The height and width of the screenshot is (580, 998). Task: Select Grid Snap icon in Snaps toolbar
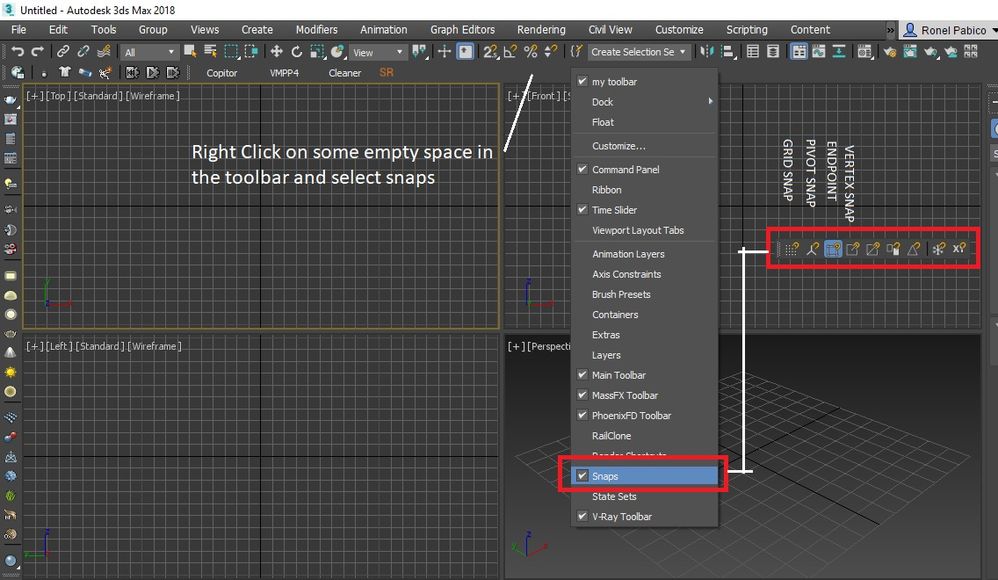pos(792,248)
